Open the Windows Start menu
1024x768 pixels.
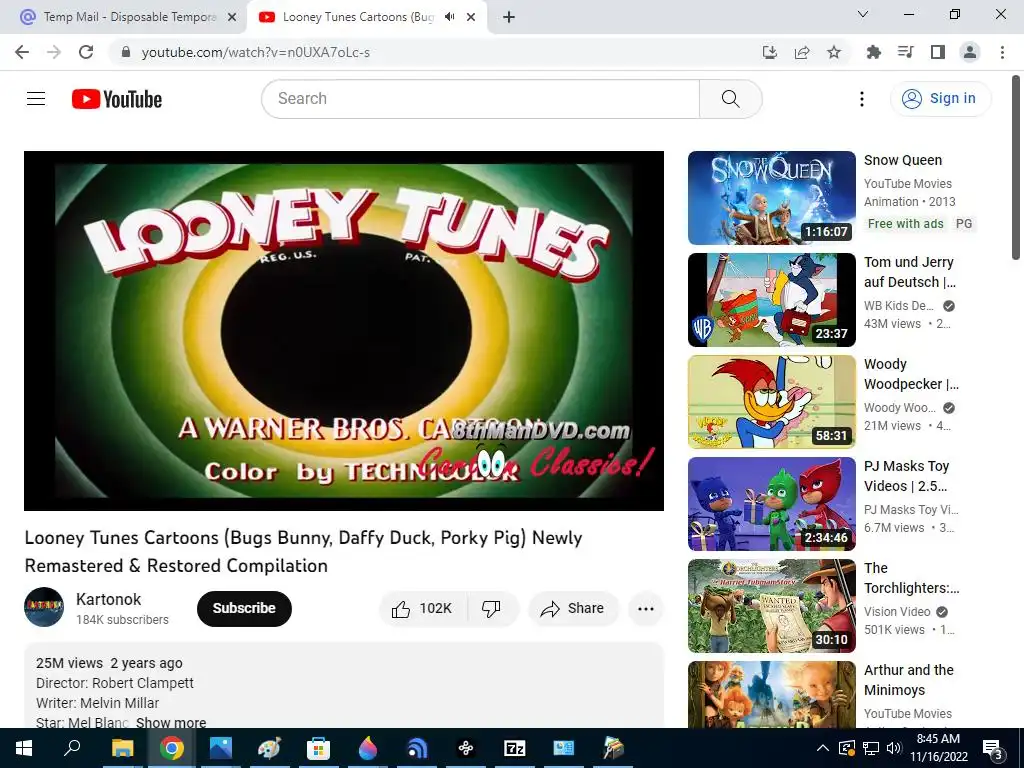pos(24,748)
